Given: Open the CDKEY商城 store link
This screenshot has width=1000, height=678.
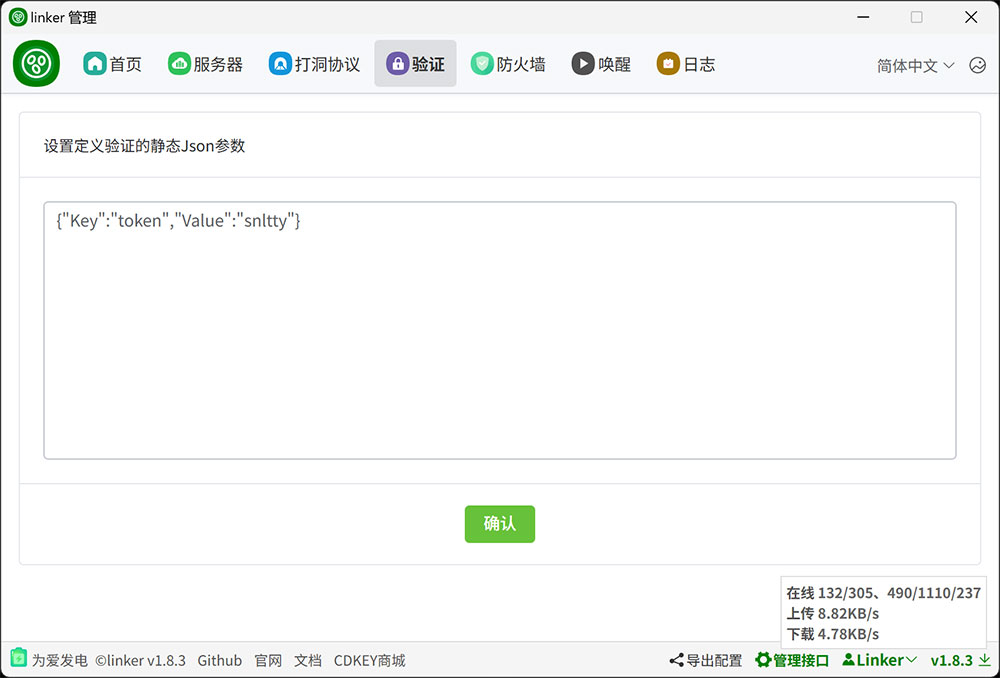Looking at the screenshot, I should tap(369, 660).
